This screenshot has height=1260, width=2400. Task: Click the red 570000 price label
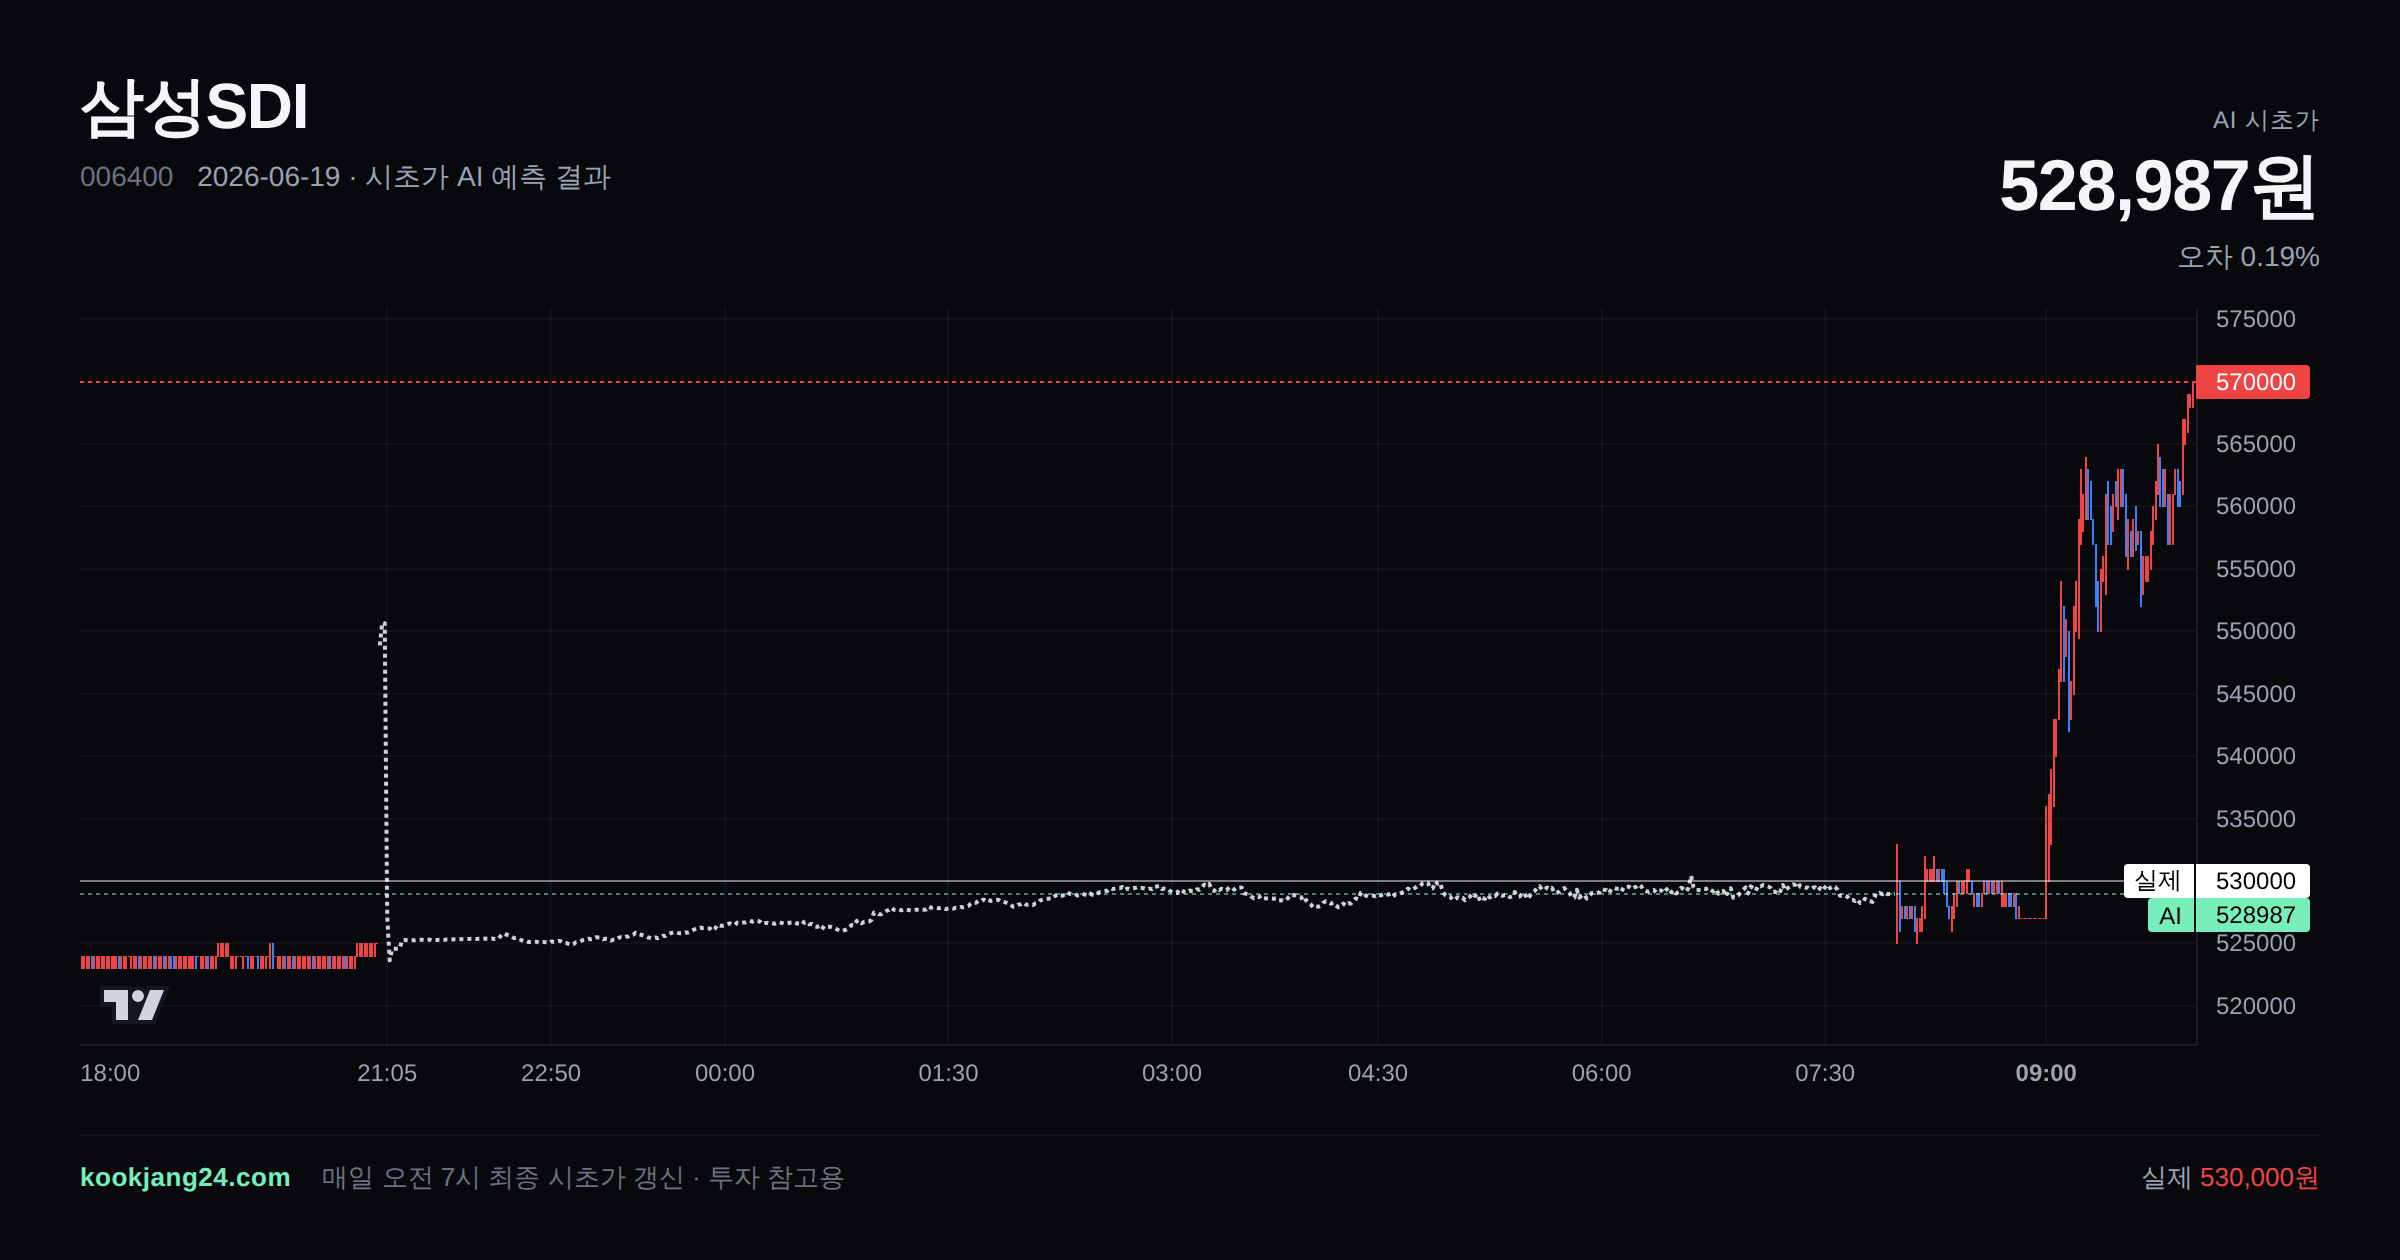[x=2253, y=382]
